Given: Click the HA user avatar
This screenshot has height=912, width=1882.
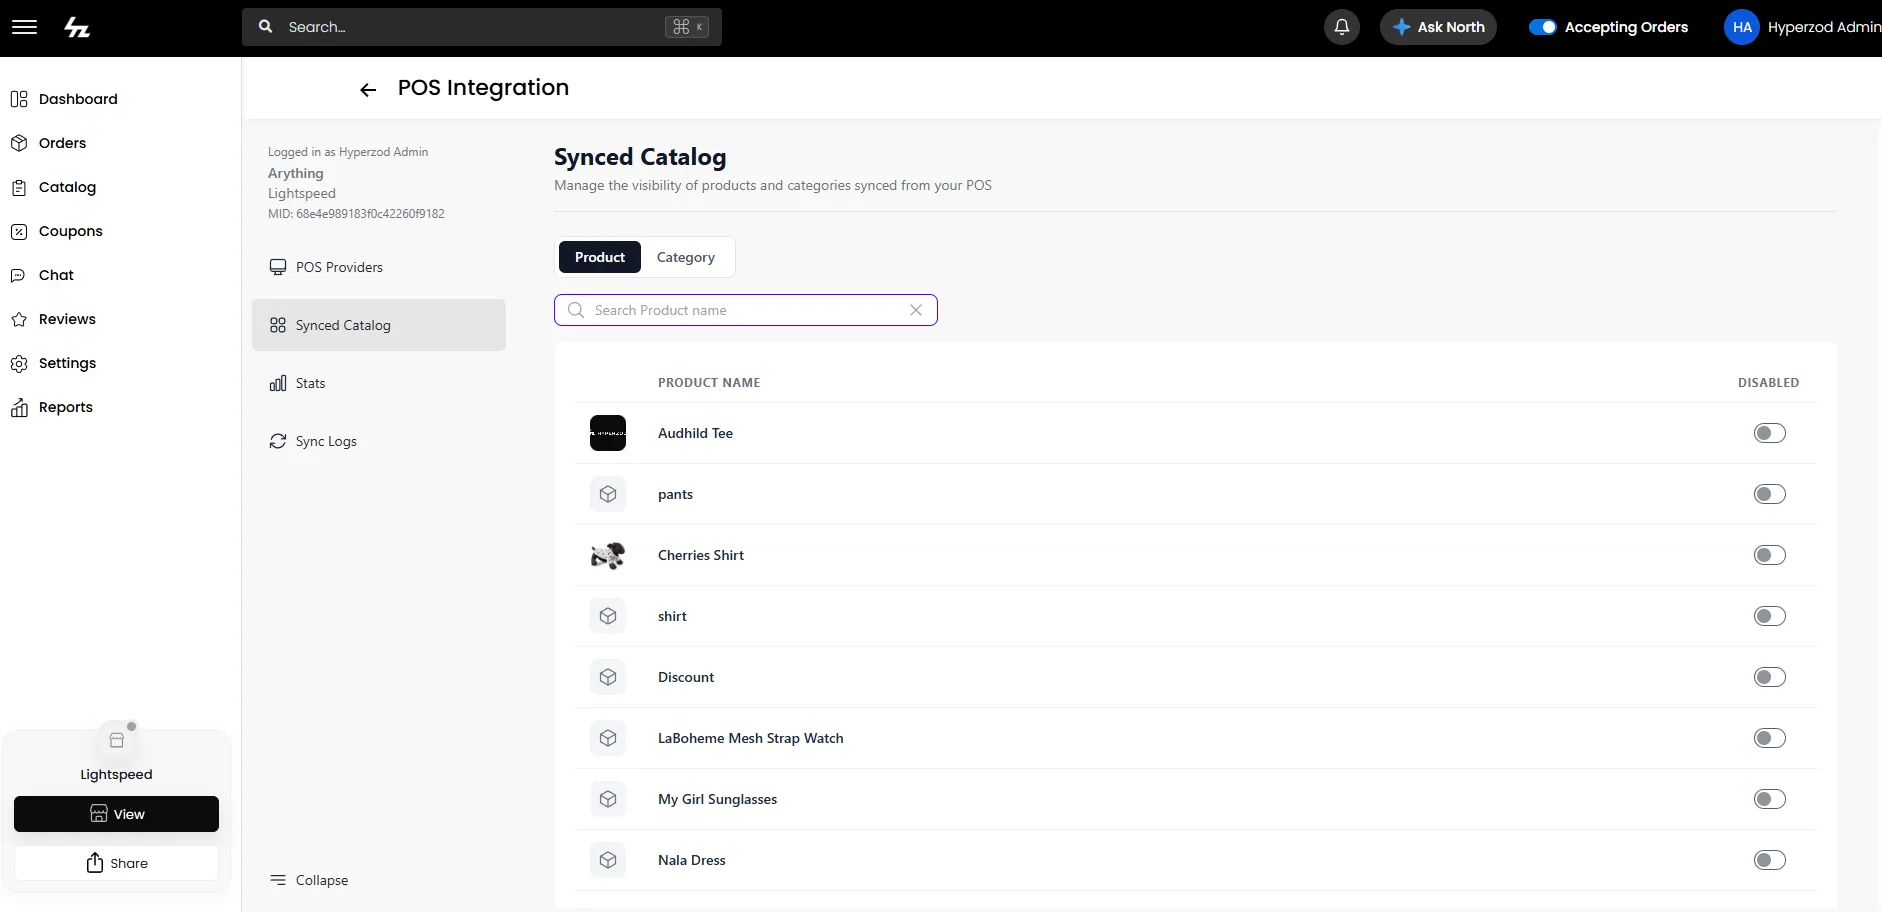Looking at the screenshot, I should pyautogui.click(x=1742, y=27).
